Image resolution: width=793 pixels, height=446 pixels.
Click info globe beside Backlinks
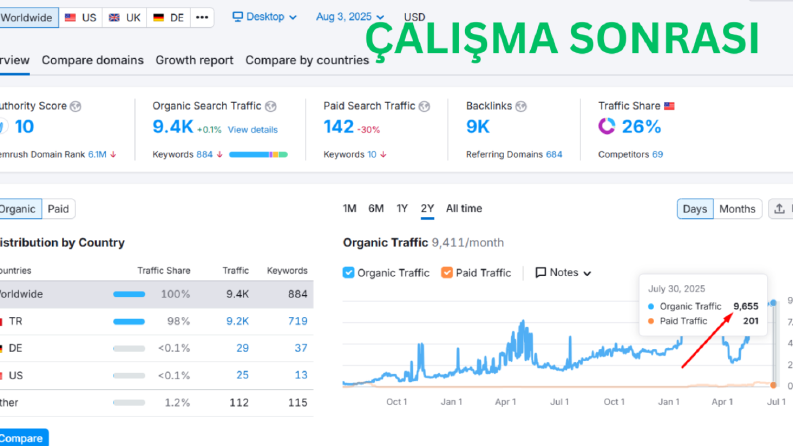click(x=521, y=106)
